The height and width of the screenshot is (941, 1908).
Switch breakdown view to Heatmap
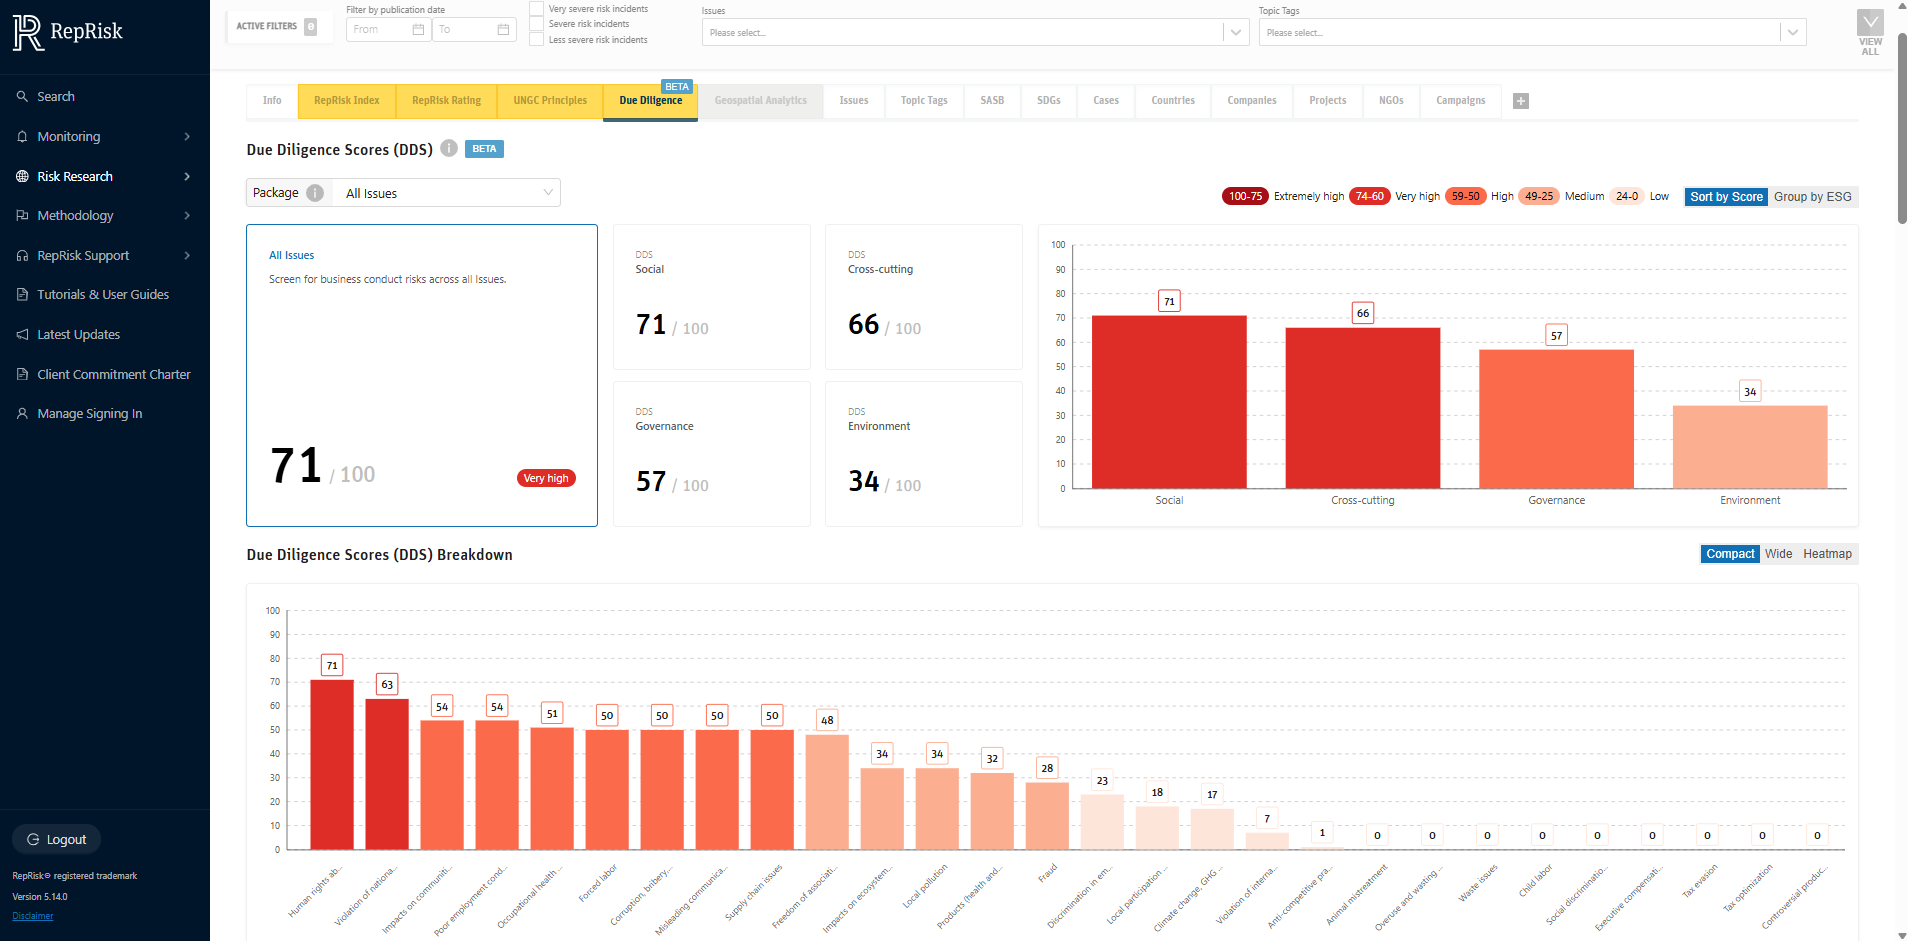pyautogui.click(x=1827, y=554)
